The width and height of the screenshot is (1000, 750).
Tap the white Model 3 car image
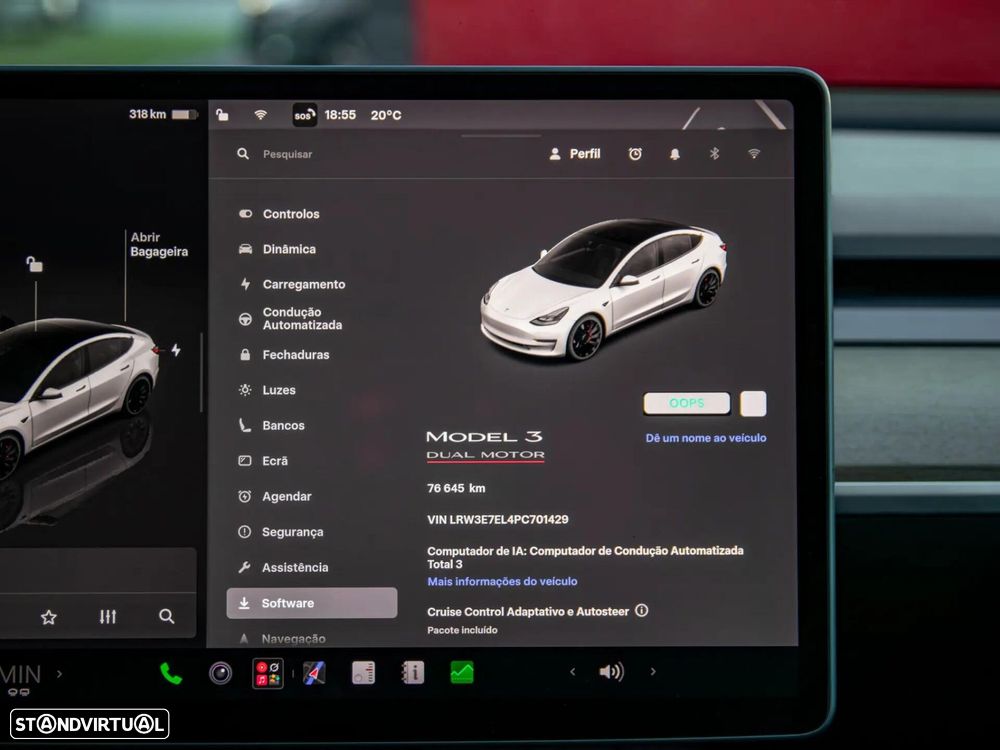pyautogui.click(x=603, y=290)
